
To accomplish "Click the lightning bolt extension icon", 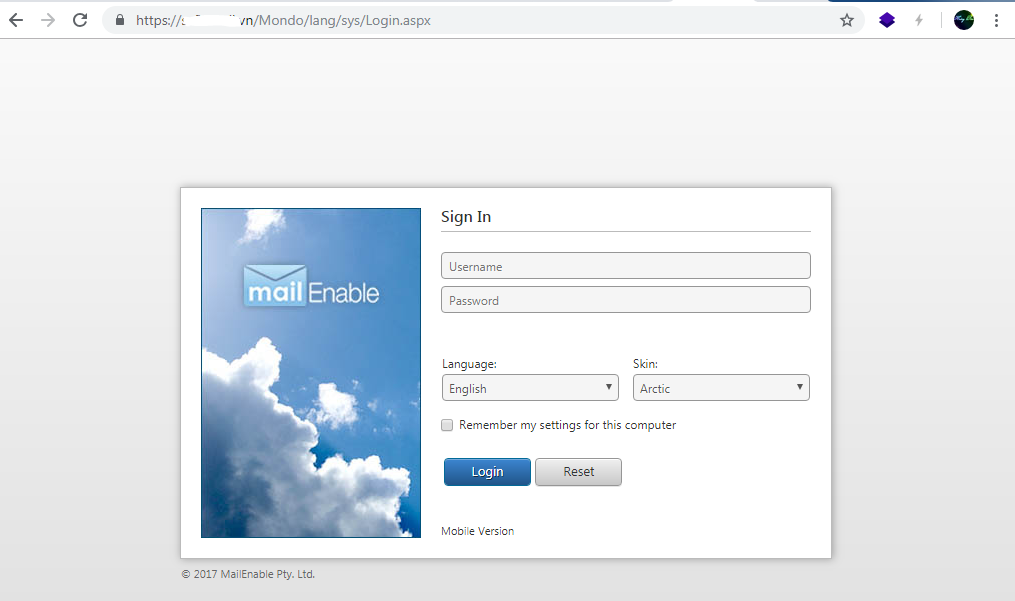I will [919, 20].
